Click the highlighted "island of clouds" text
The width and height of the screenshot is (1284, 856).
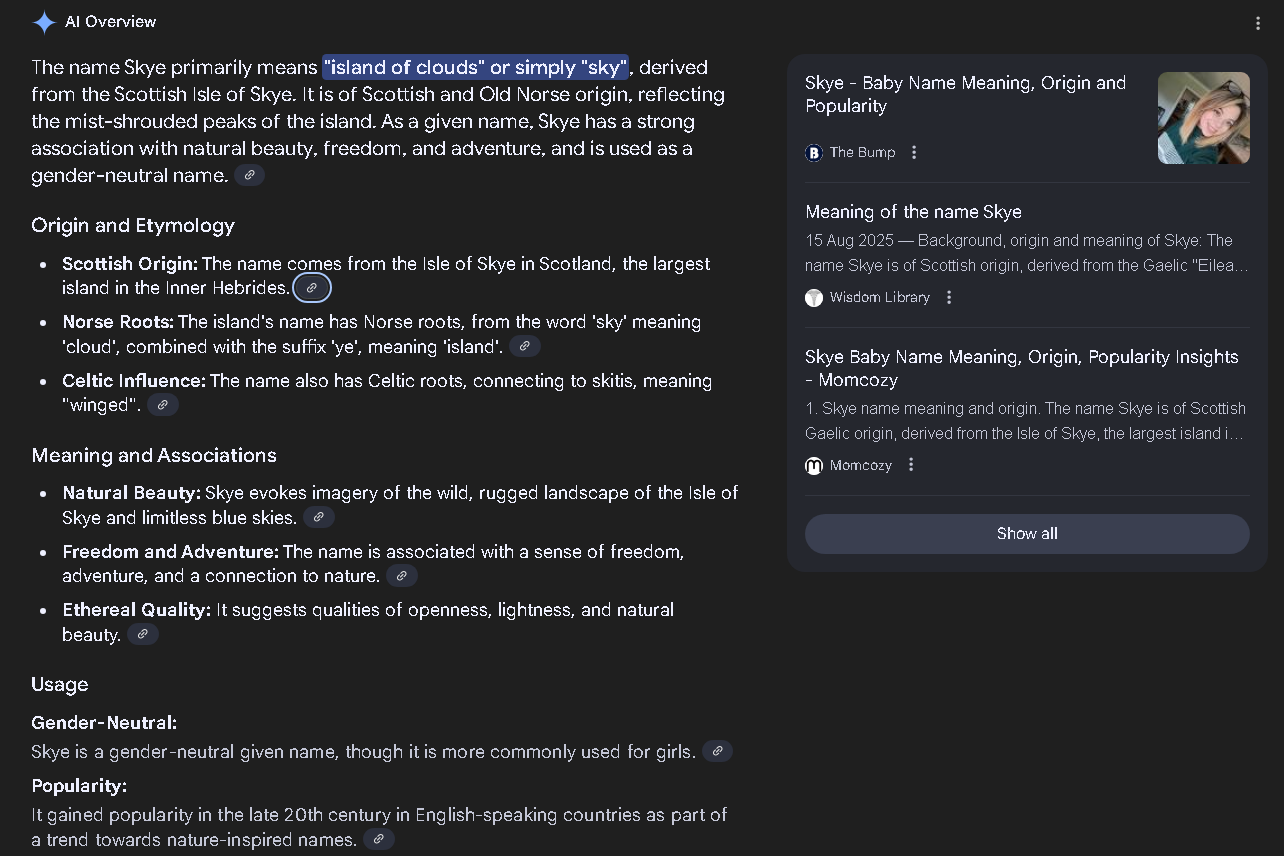pyautogui.click(x=475, y=68)
